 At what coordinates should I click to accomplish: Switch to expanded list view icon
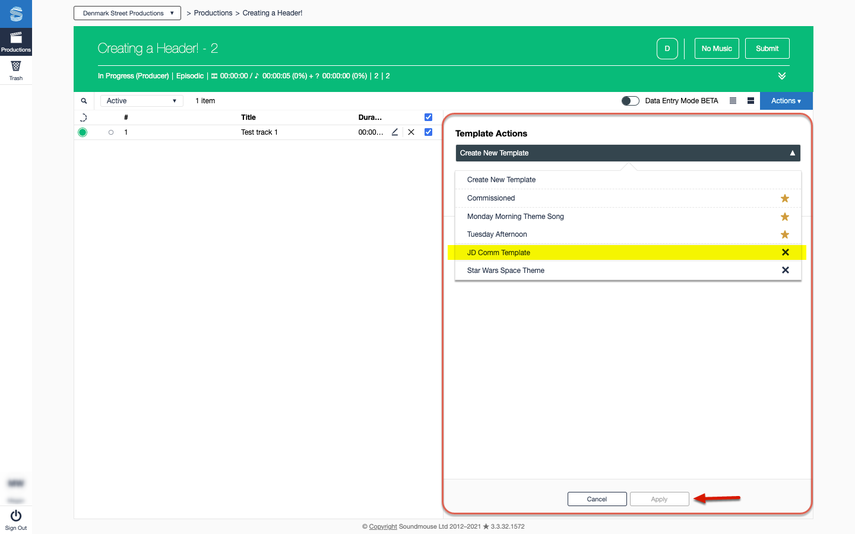[751, 101]
